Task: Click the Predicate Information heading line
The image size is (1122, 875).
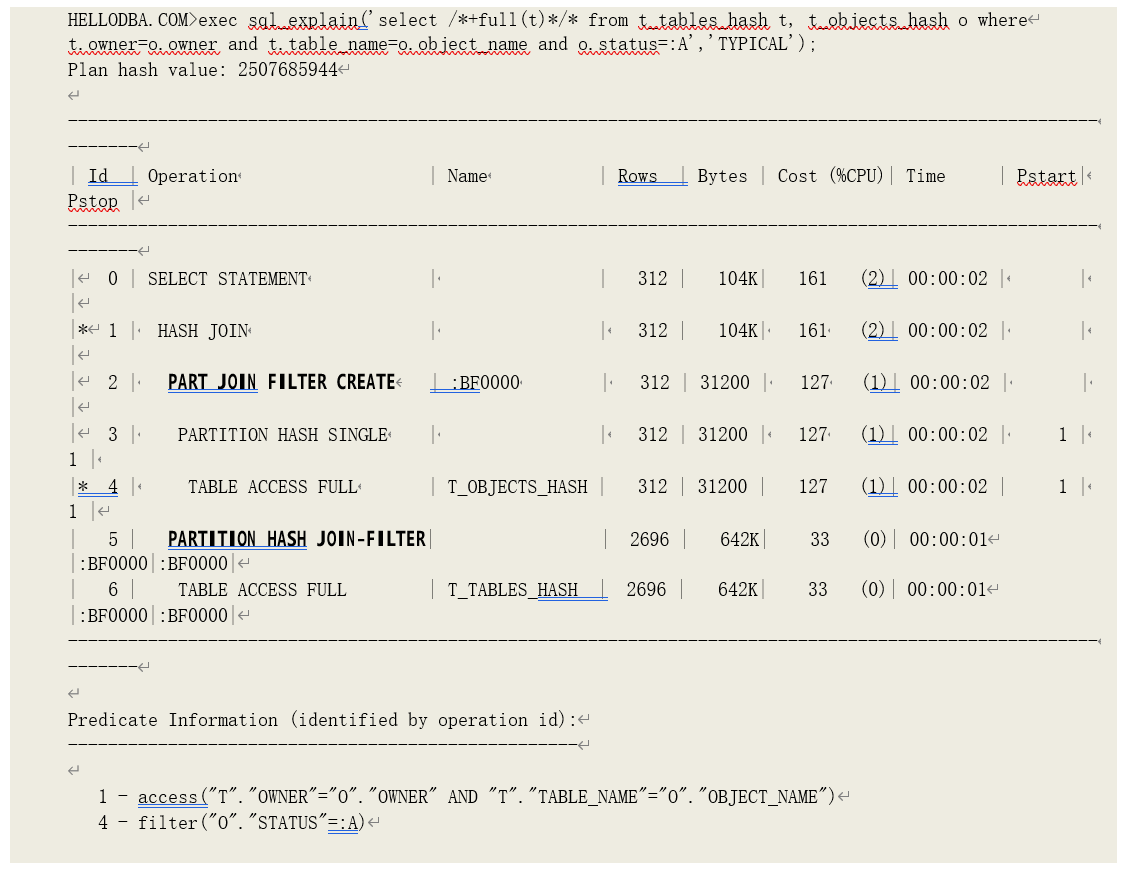Action: 321,720
